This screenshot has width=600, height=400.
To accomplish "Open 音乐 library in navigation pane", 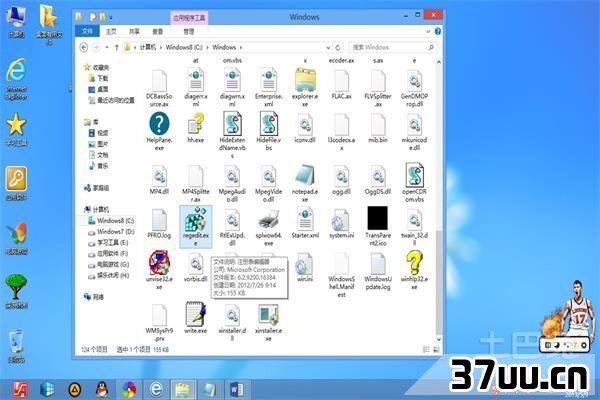I will tap(99, 166).
